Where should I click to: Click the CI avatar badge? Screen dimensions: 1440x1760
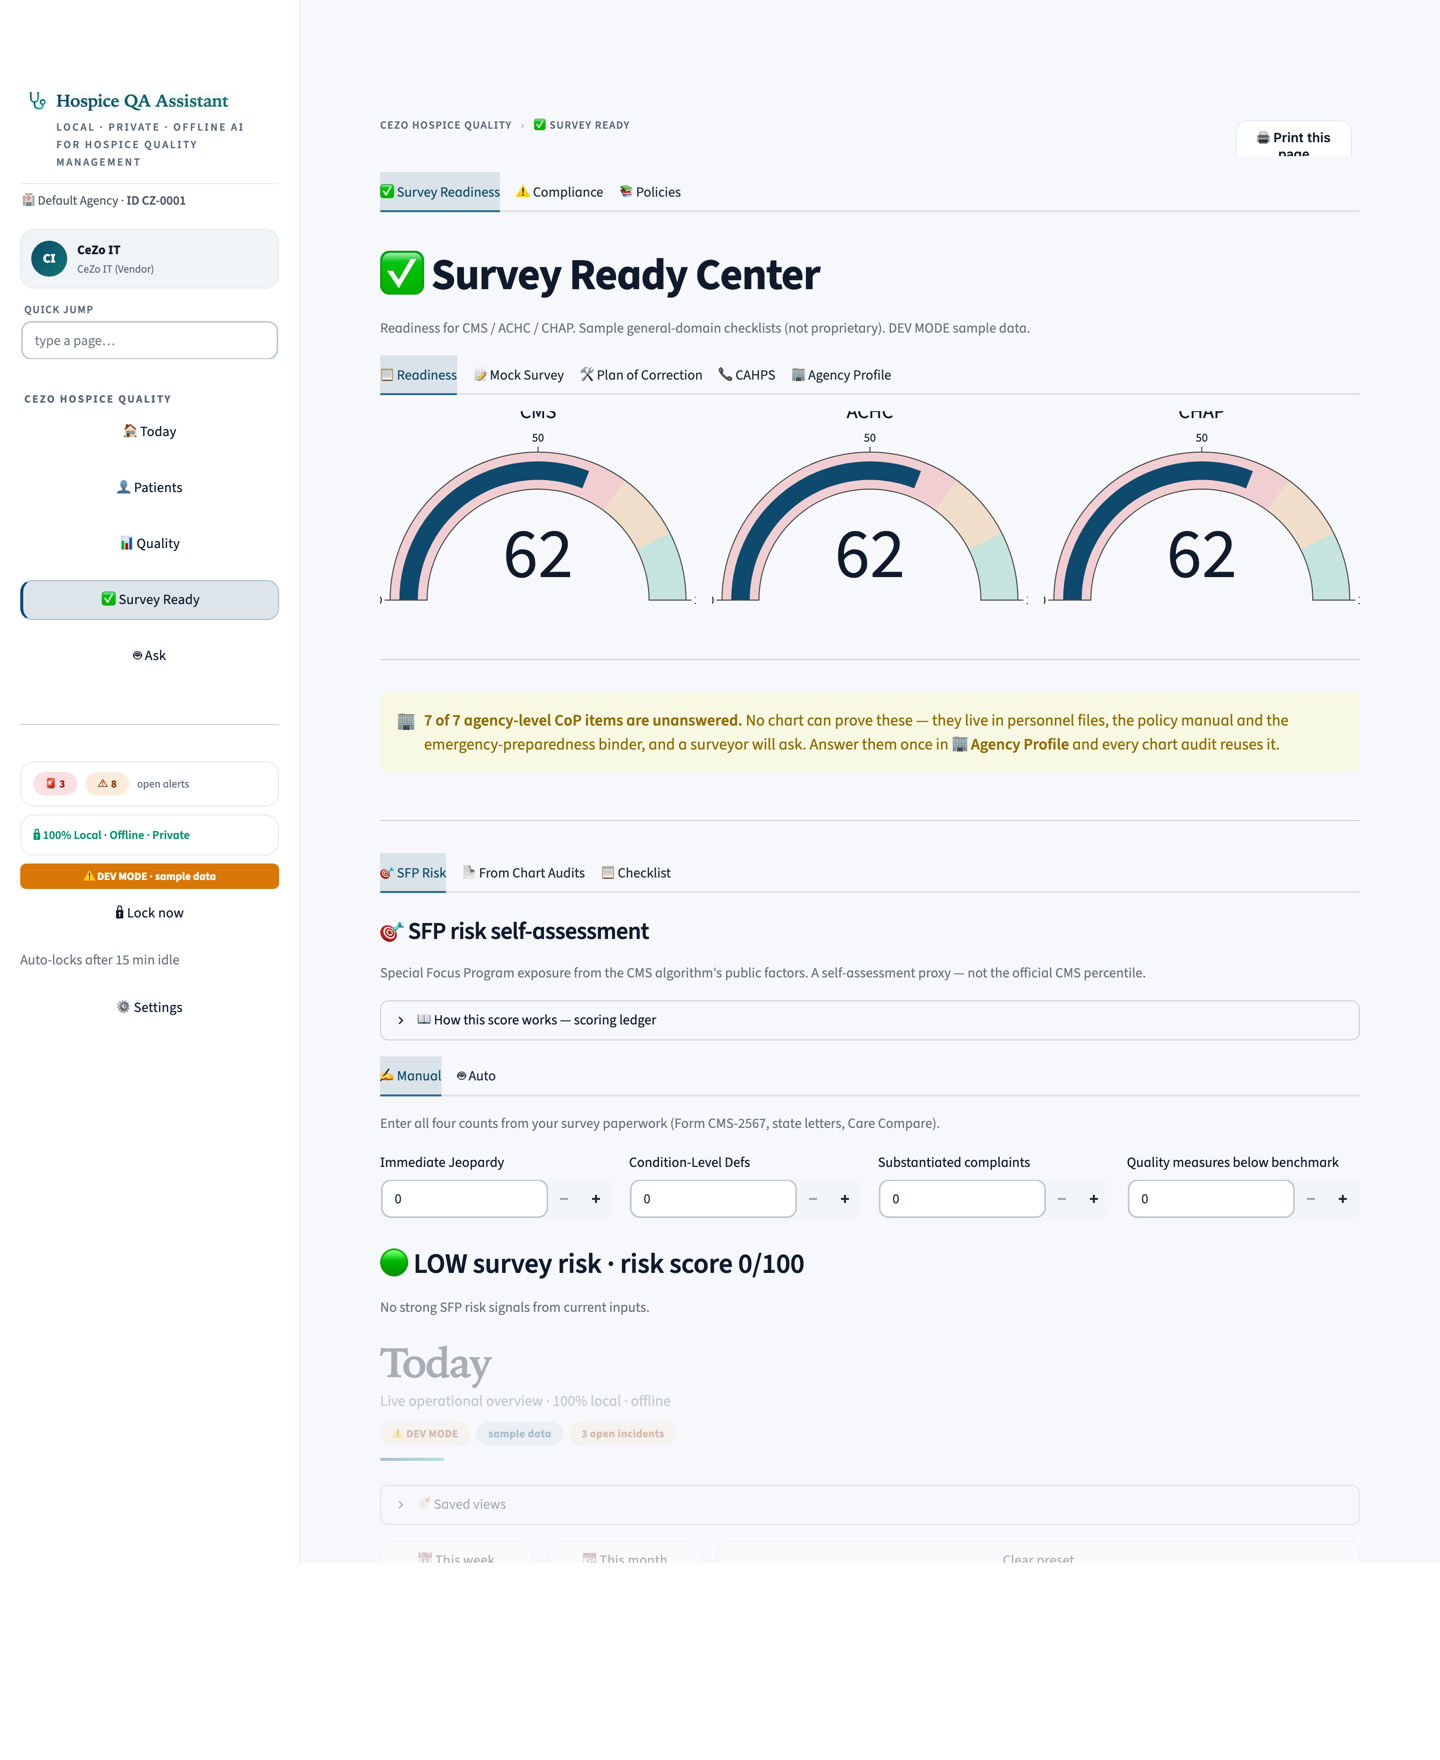click(49, 258)
